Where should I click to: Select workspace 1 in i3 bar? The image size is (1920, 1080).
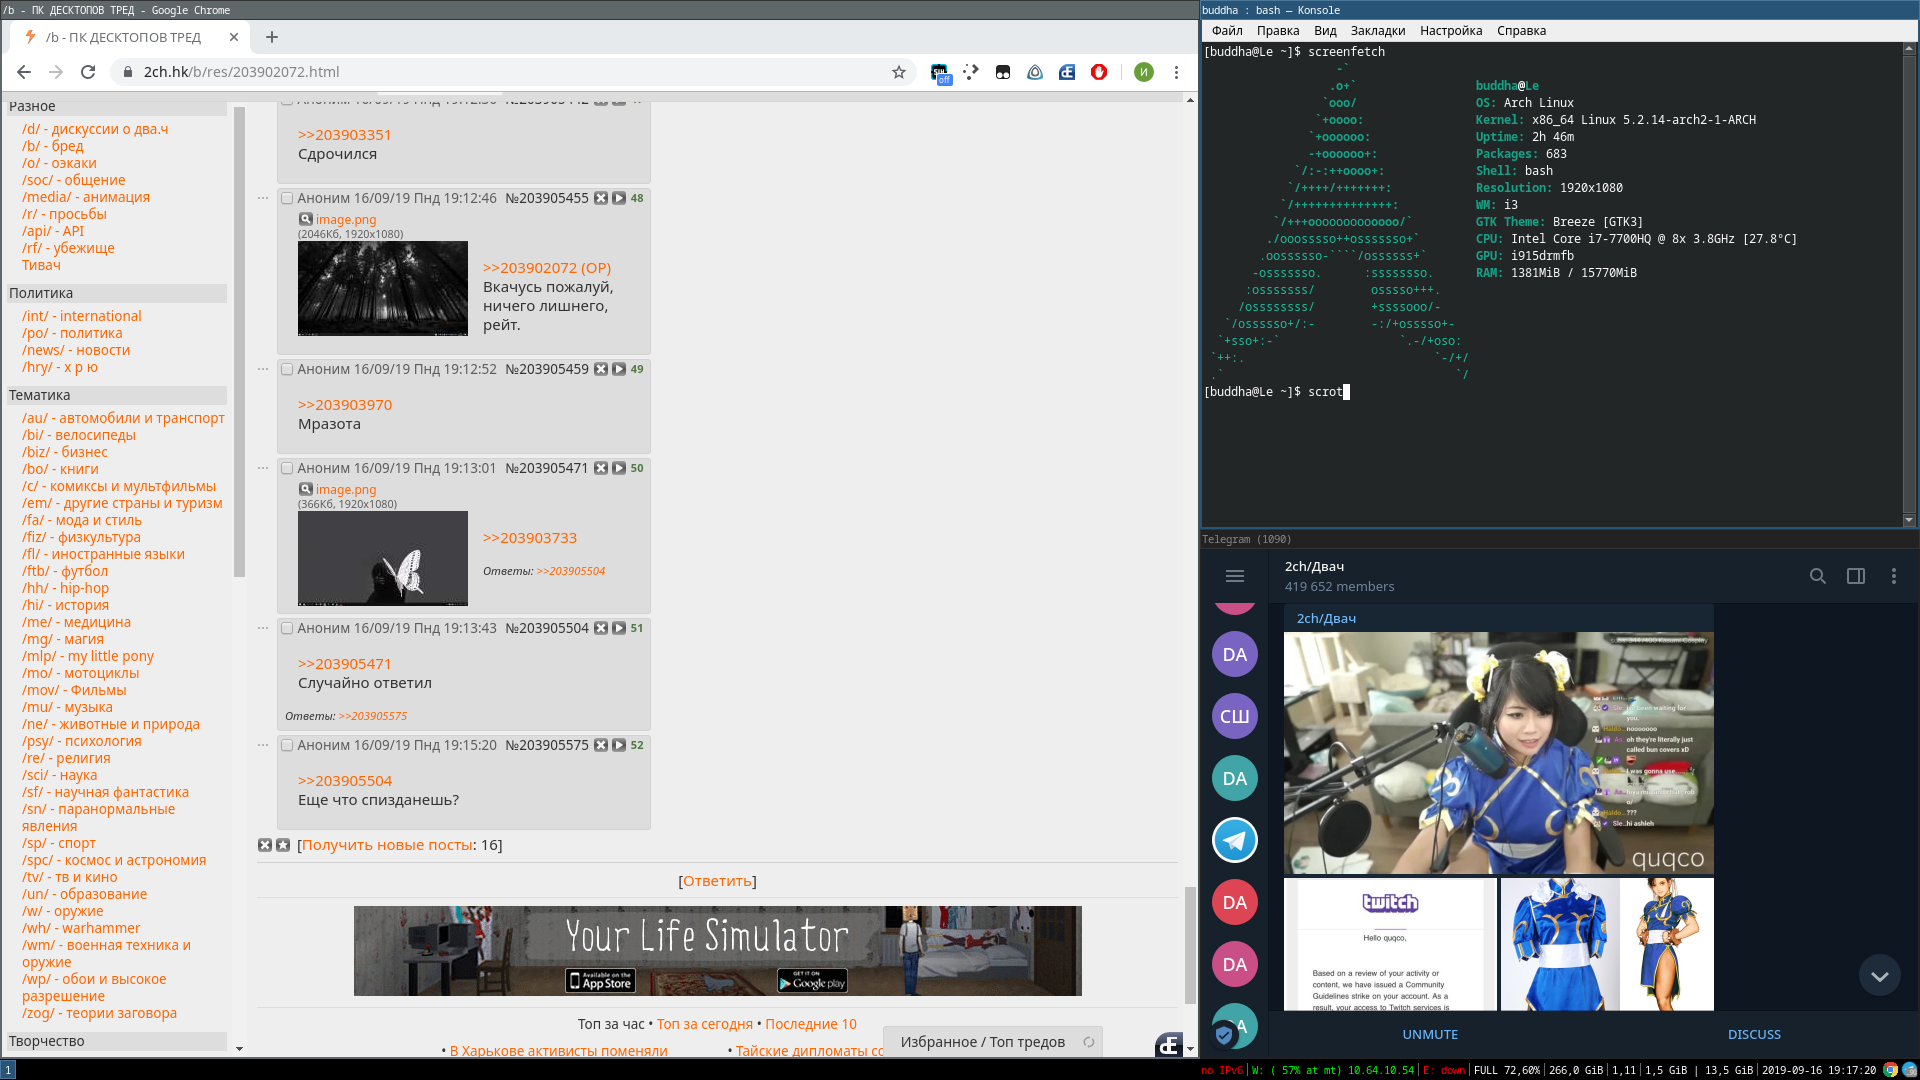(8, 1070)
